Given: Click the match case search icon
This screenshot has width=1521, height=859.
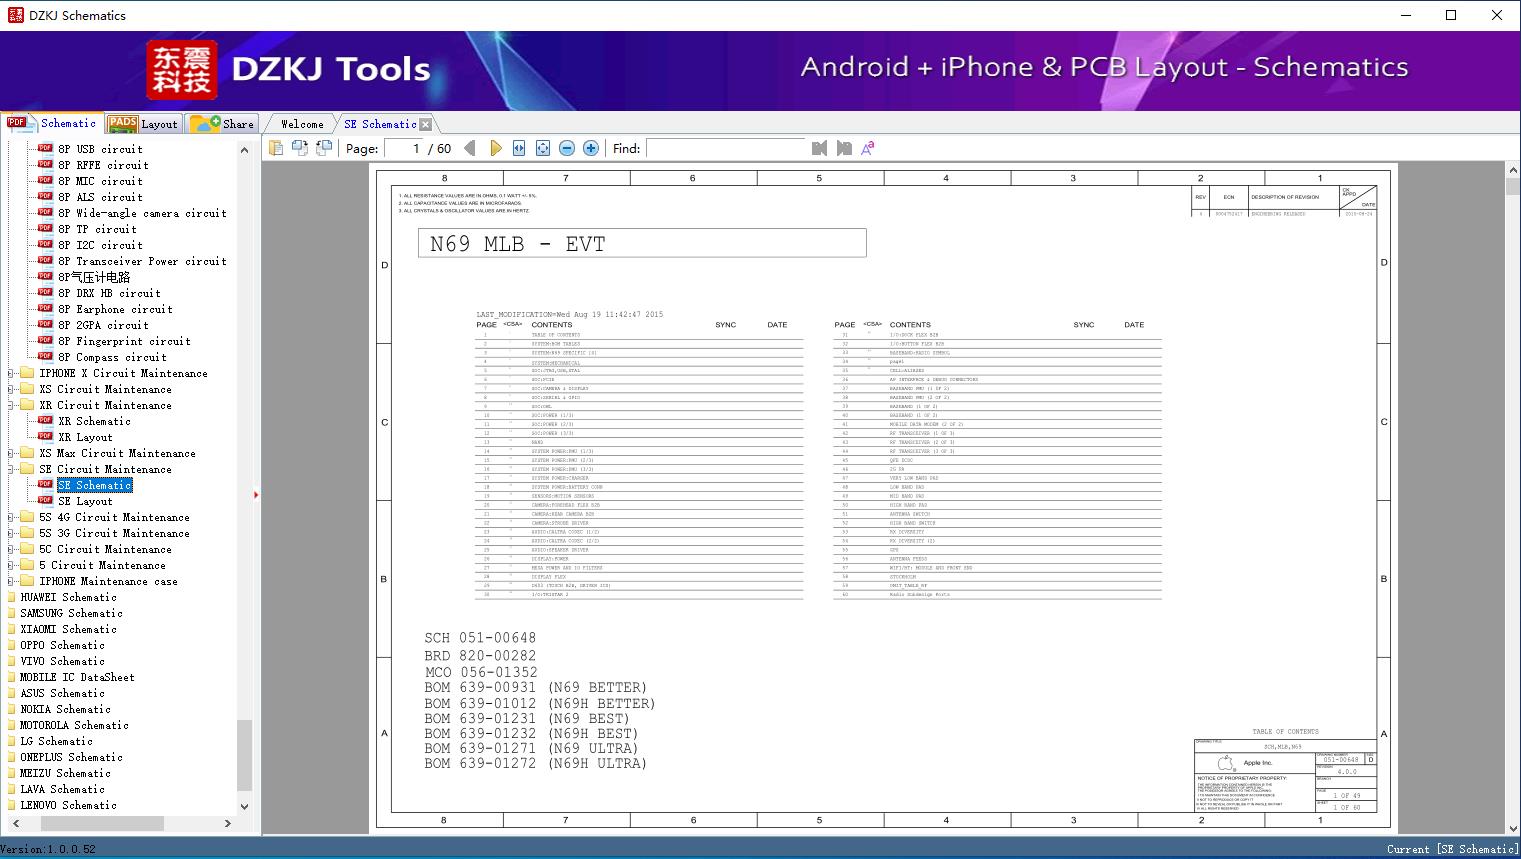Looking at the screenshot, I should coord(868,148).
